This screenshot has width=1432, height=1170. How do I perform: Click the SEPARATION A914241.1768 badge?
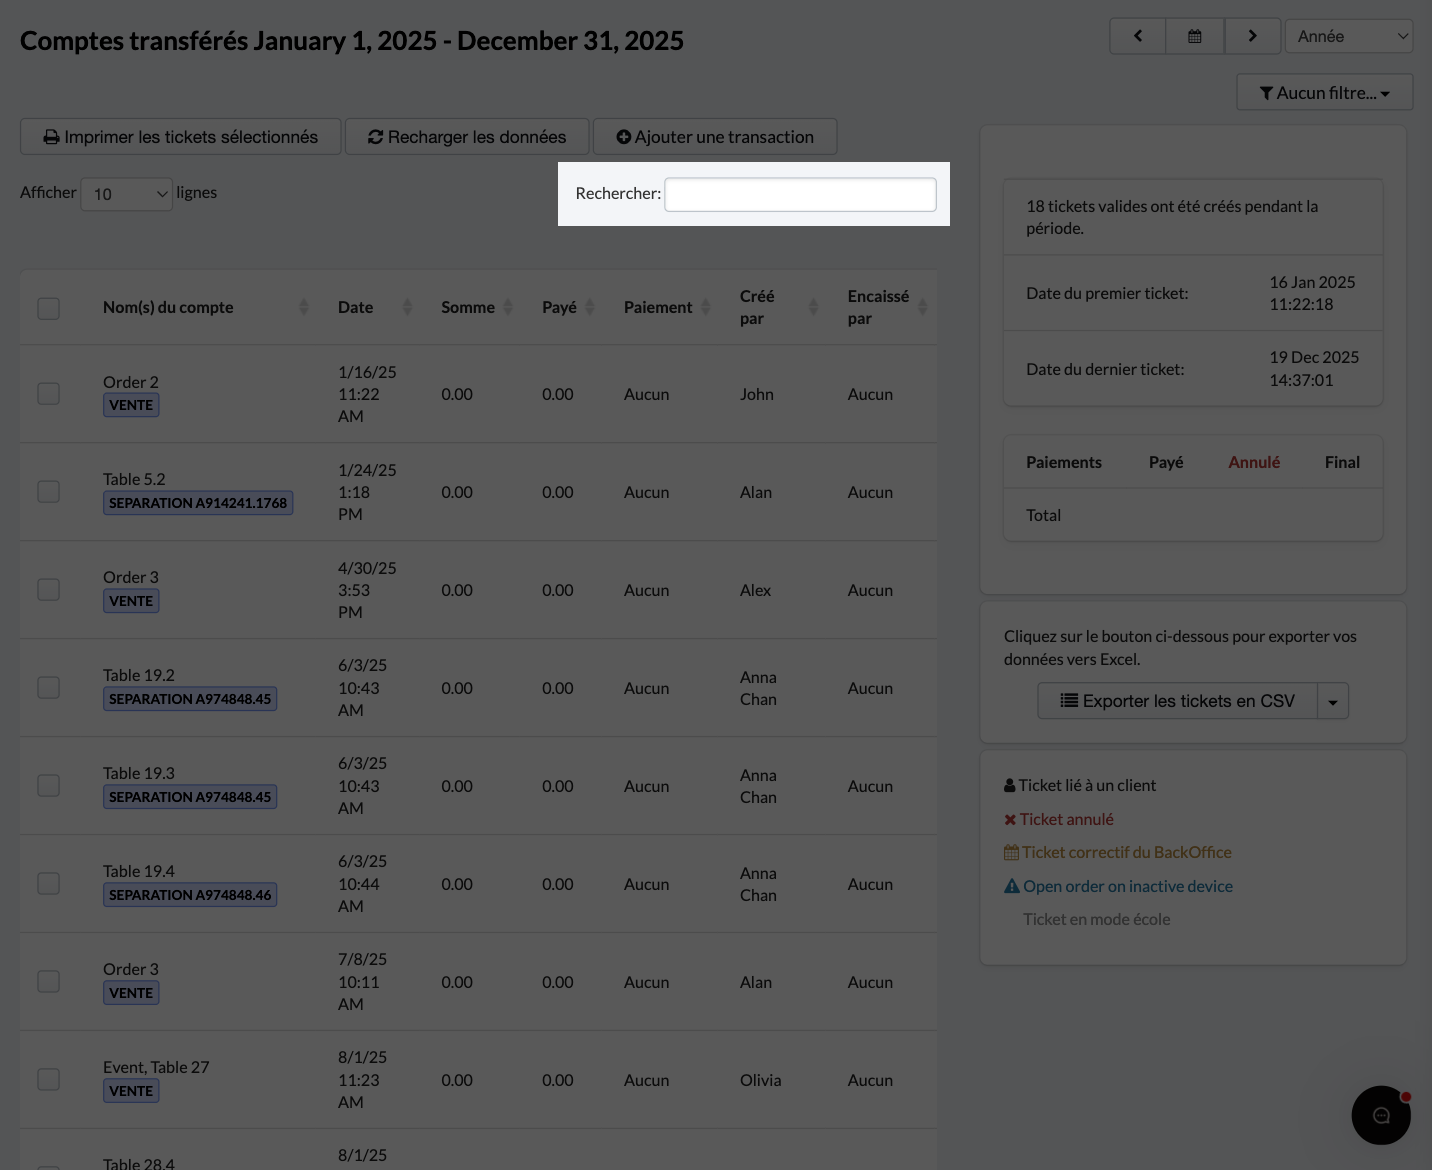(198, 503)
